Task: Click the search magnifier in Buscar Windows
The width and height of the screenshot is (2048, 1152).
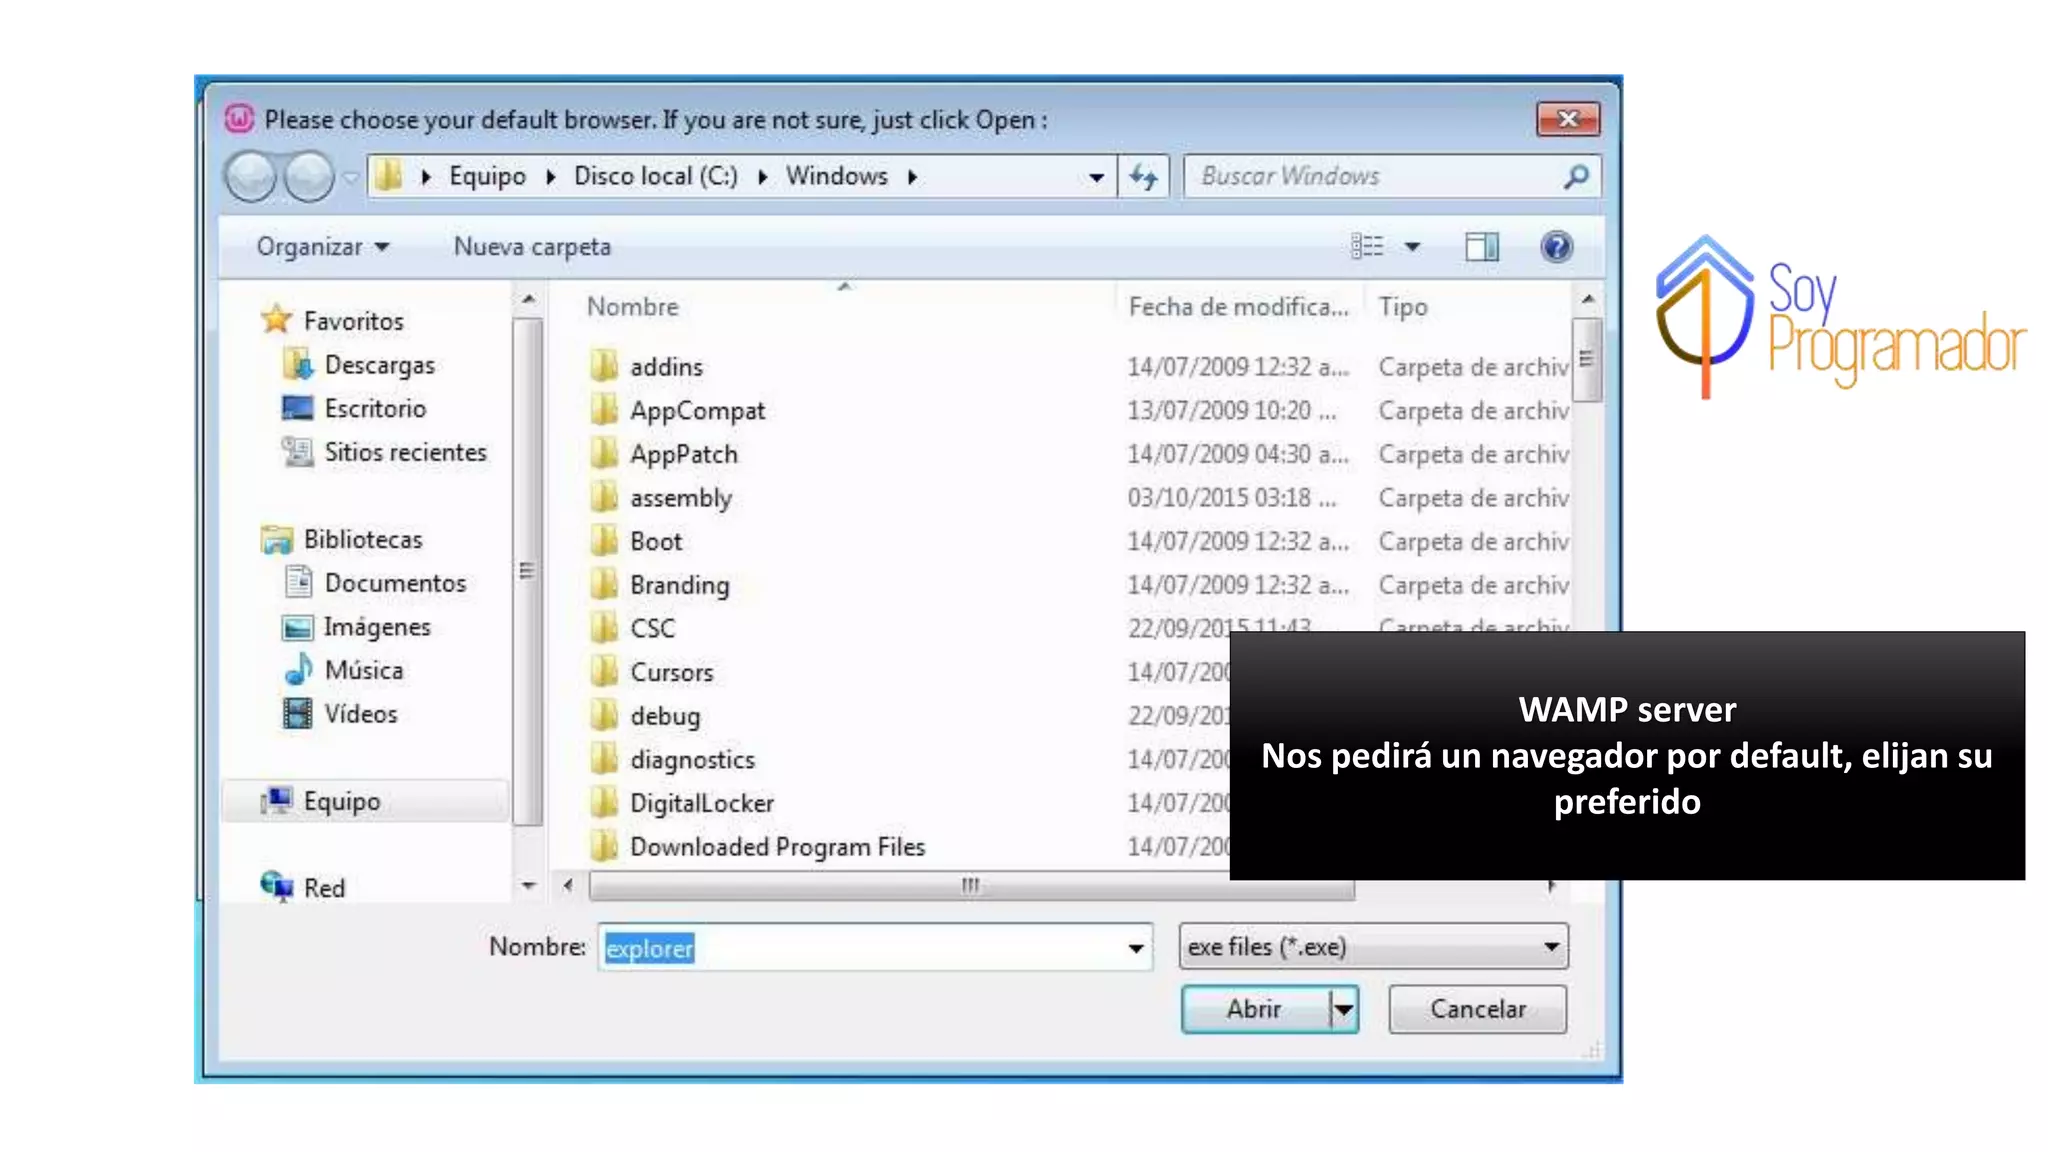Action: click(1576, 177)
